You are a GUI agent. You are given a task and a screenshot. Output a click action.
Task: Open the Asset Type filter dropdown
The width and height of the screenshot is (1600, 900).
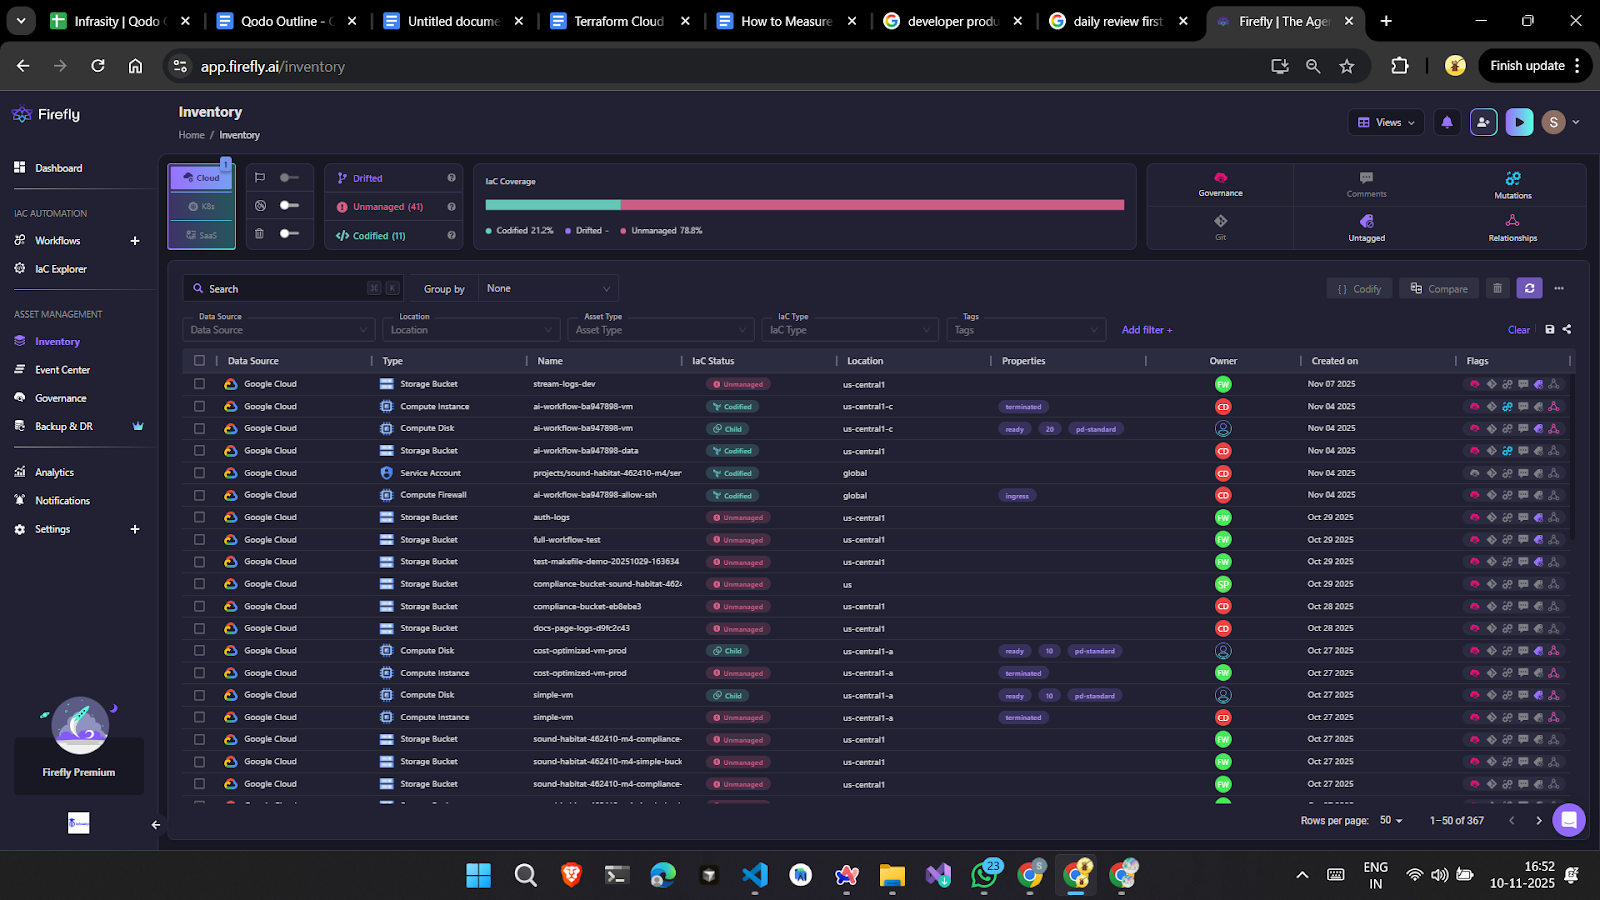[x=661, y=330]
